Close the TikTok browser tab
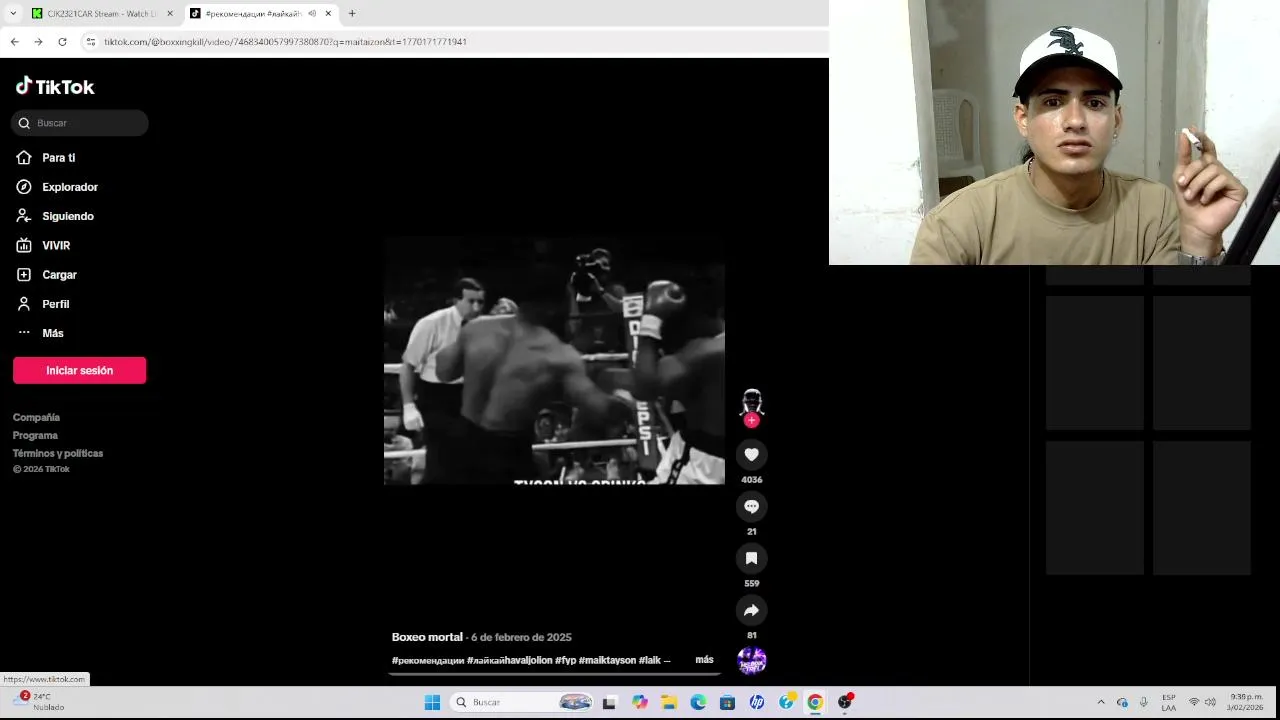 (328, 14)
